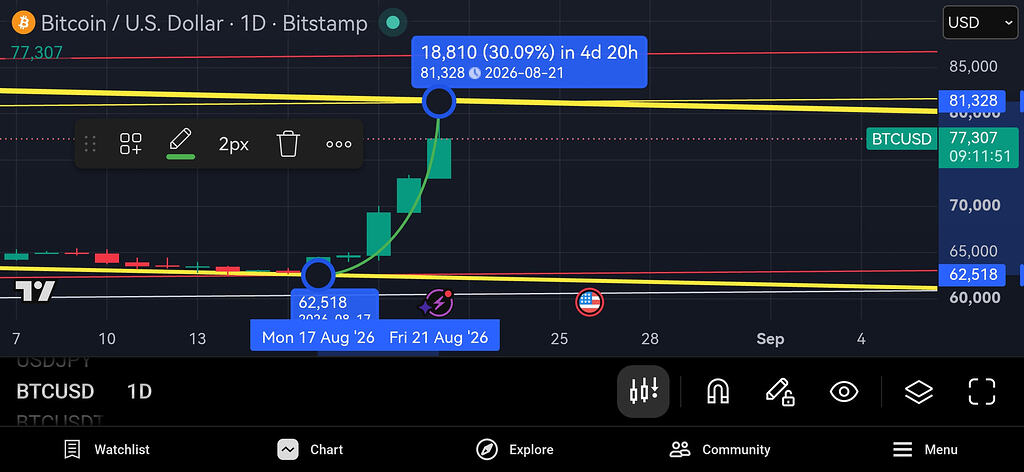
Task: Click the purple lightning event icon
Action: tap(437, 303)
